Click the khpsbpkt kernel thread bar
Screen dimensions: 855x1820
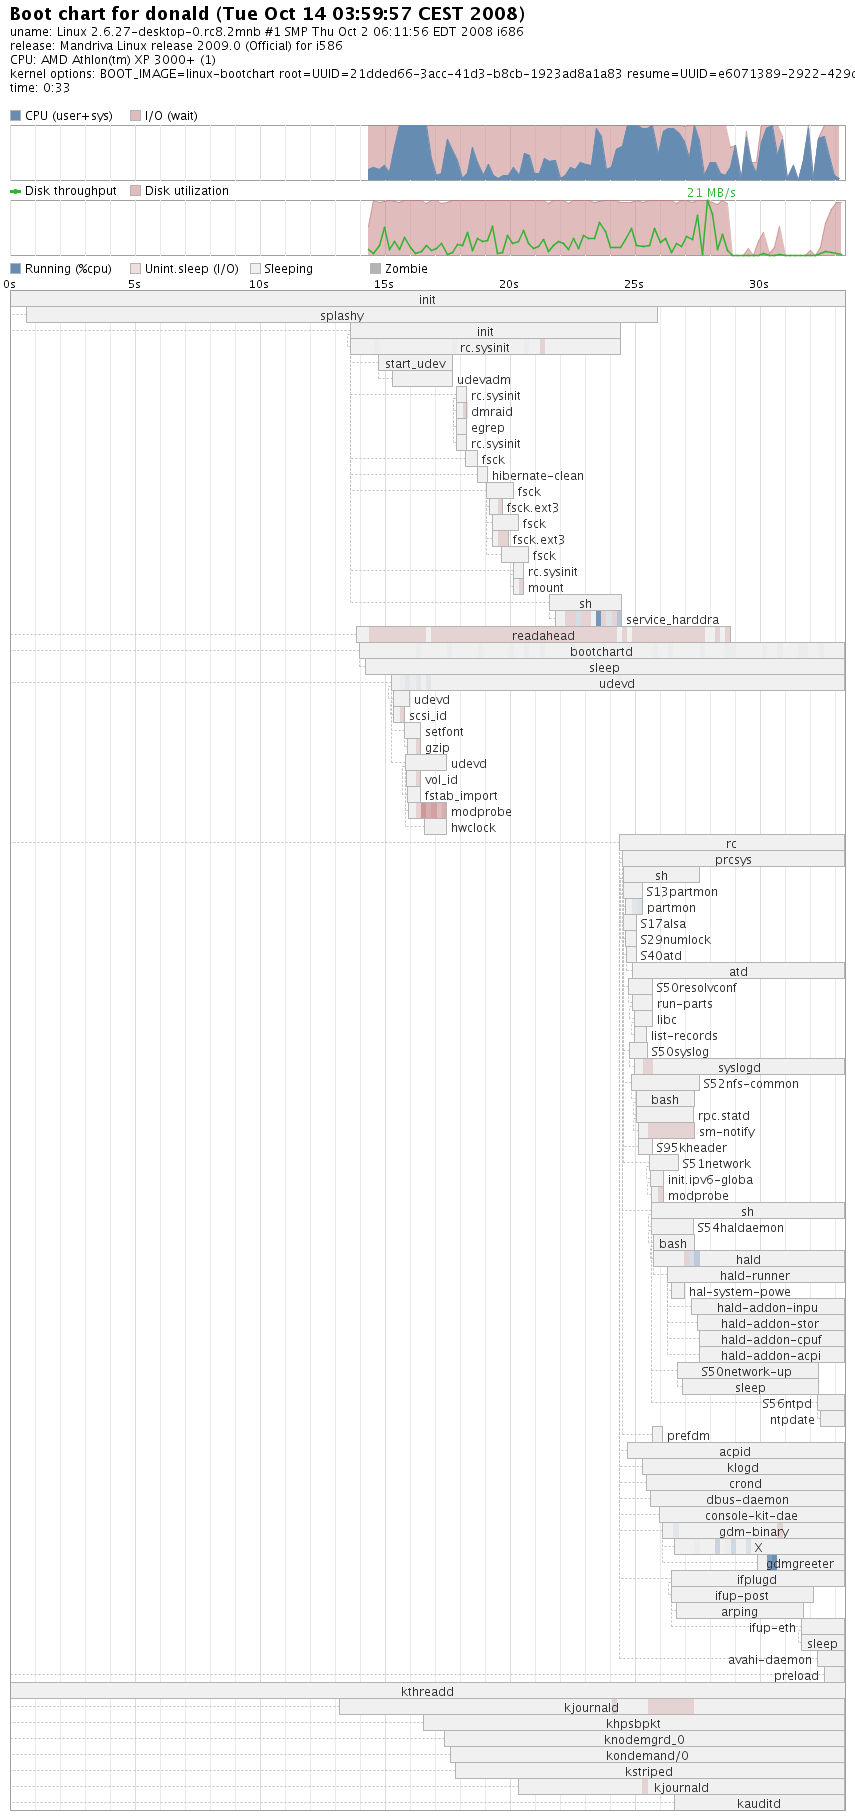(x=633, y=1724)
